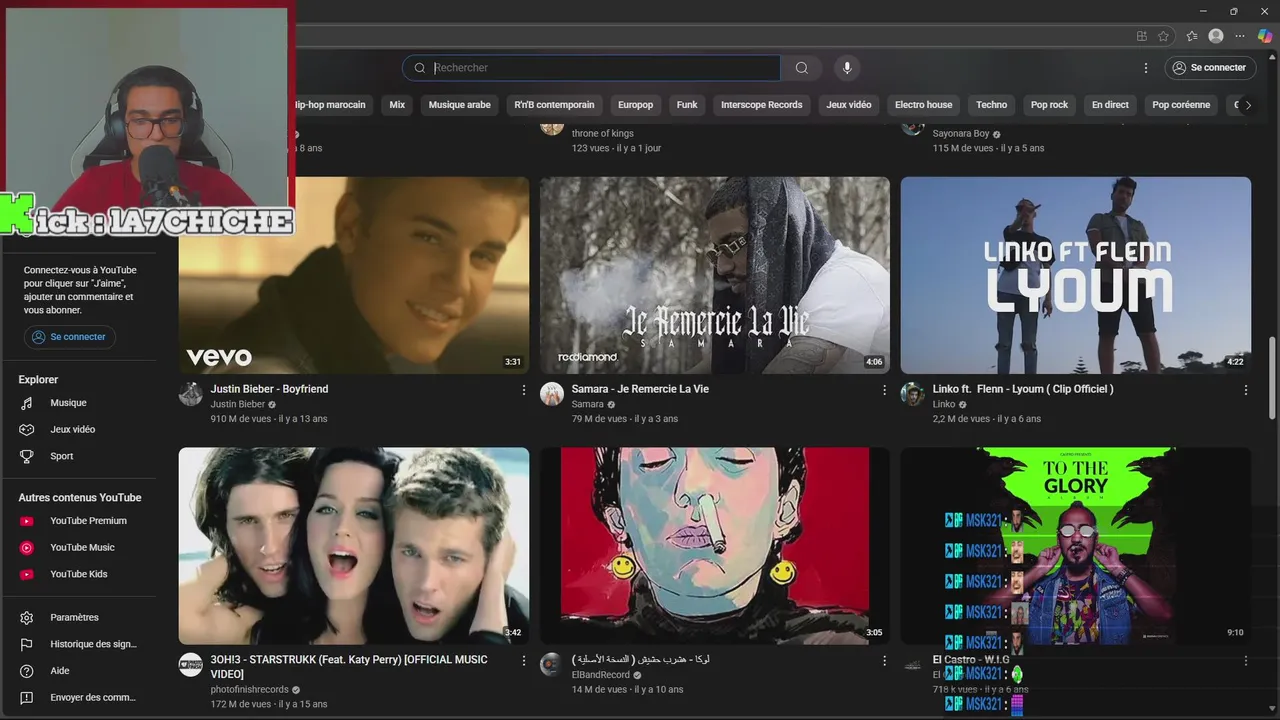Open the browser profile icon

click(1216, 36)
